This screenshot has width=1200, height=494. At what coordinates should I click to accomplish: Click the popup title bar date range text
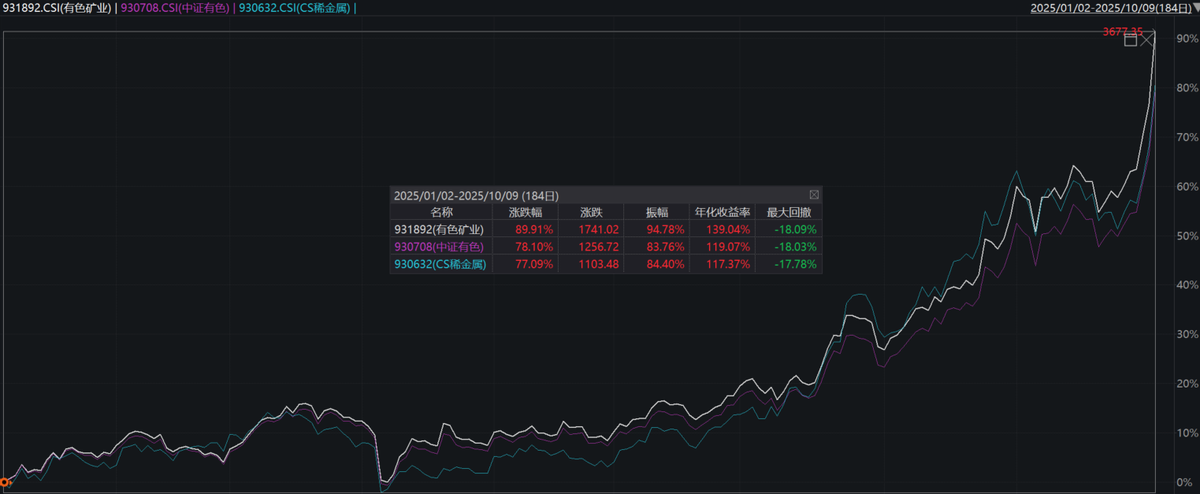[x=476, y=195]
